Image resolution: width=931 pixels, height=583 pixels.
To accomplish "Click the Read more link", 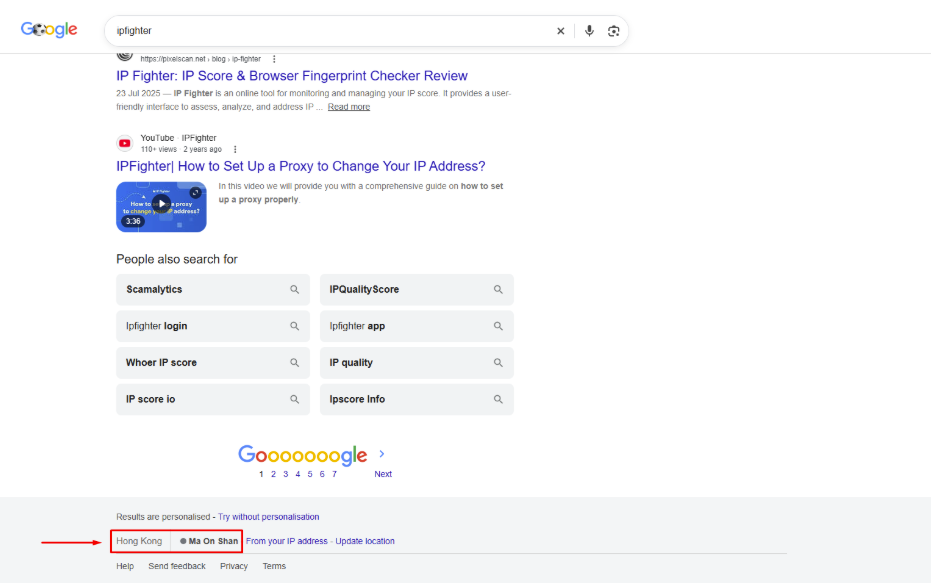I will [x=349, y=107].
